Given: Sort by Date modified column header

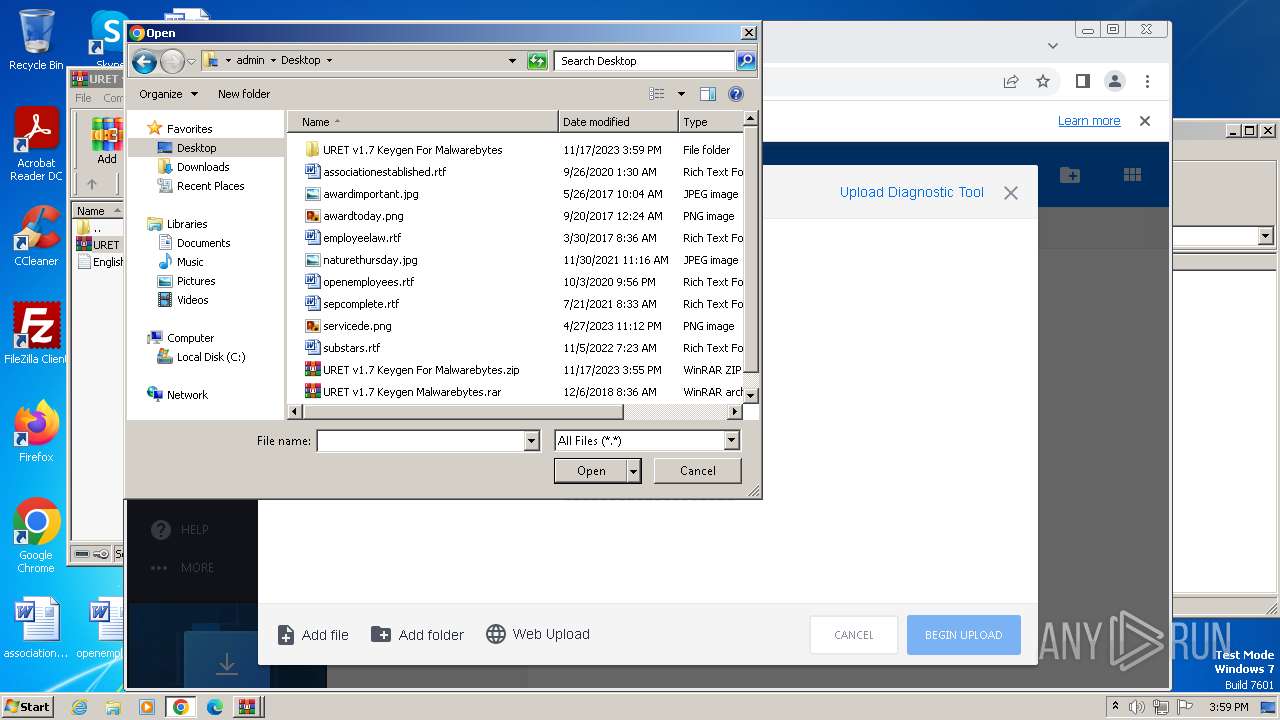Looking at the screenshot, I should point(618,122).
